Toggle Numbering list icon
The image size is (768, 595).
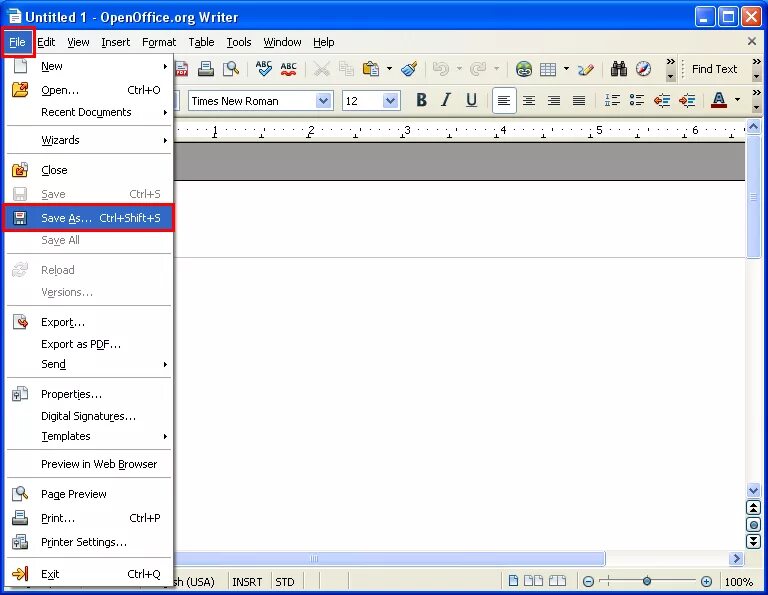pos(612,101)
